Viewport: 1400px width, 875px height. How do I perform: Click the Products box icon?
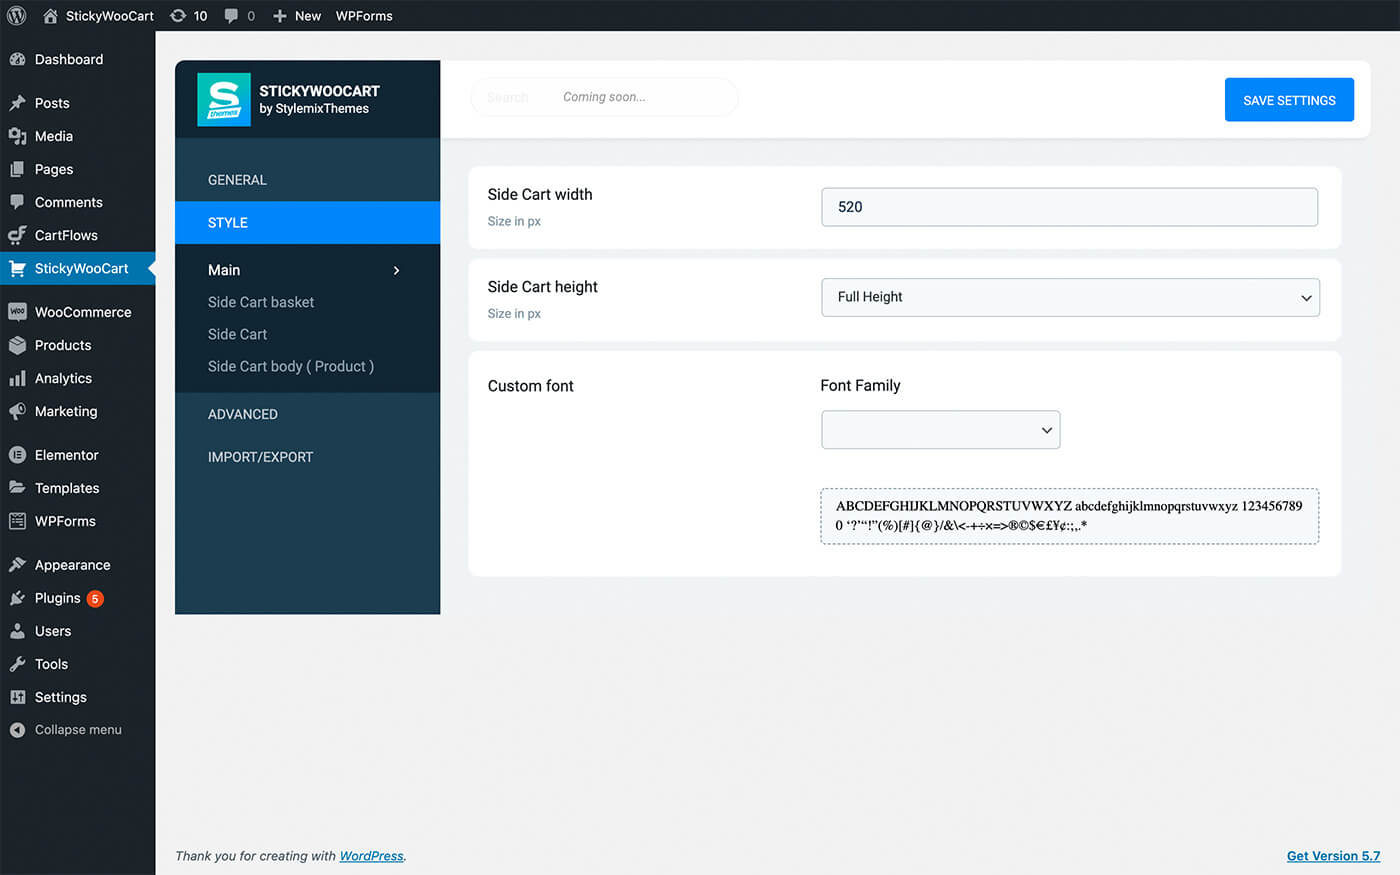click(x=17, y=345)
